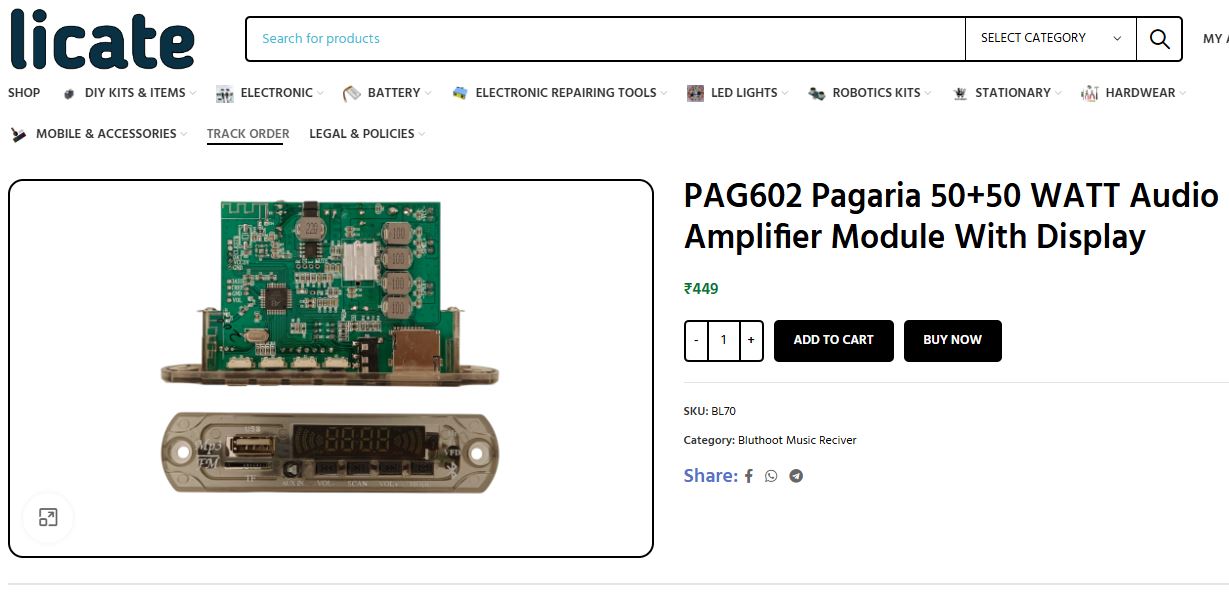The image size is (1229, 600).
Task: Click the Battery menu icon
Action: (351, 93)
